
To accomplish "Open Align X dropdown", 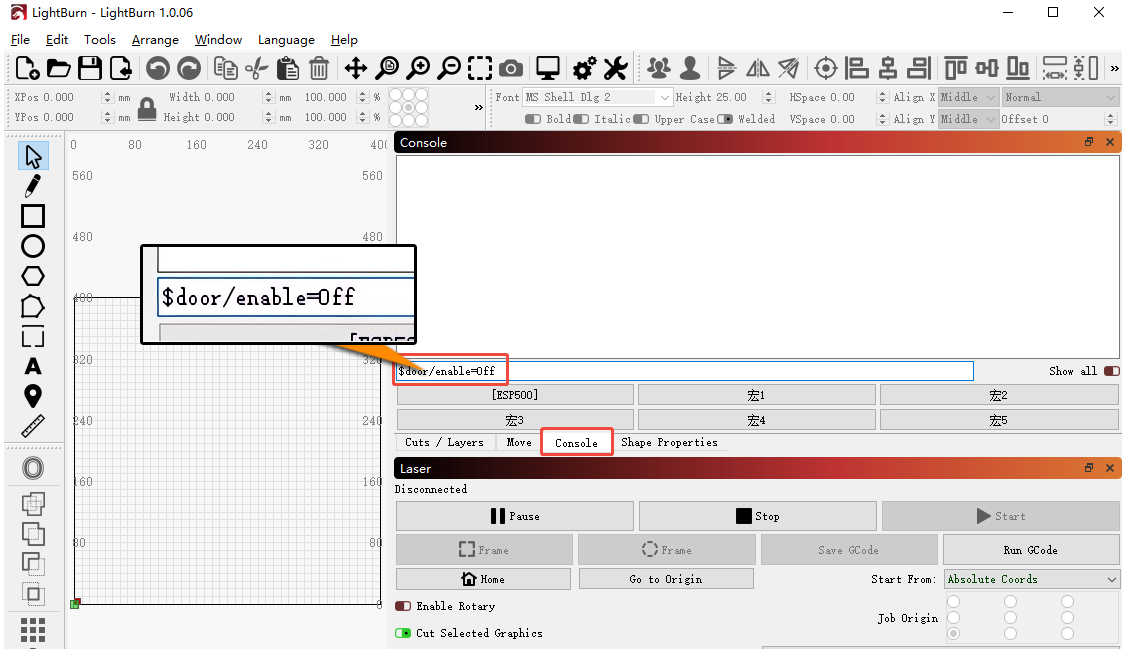I will click(968, 97).
